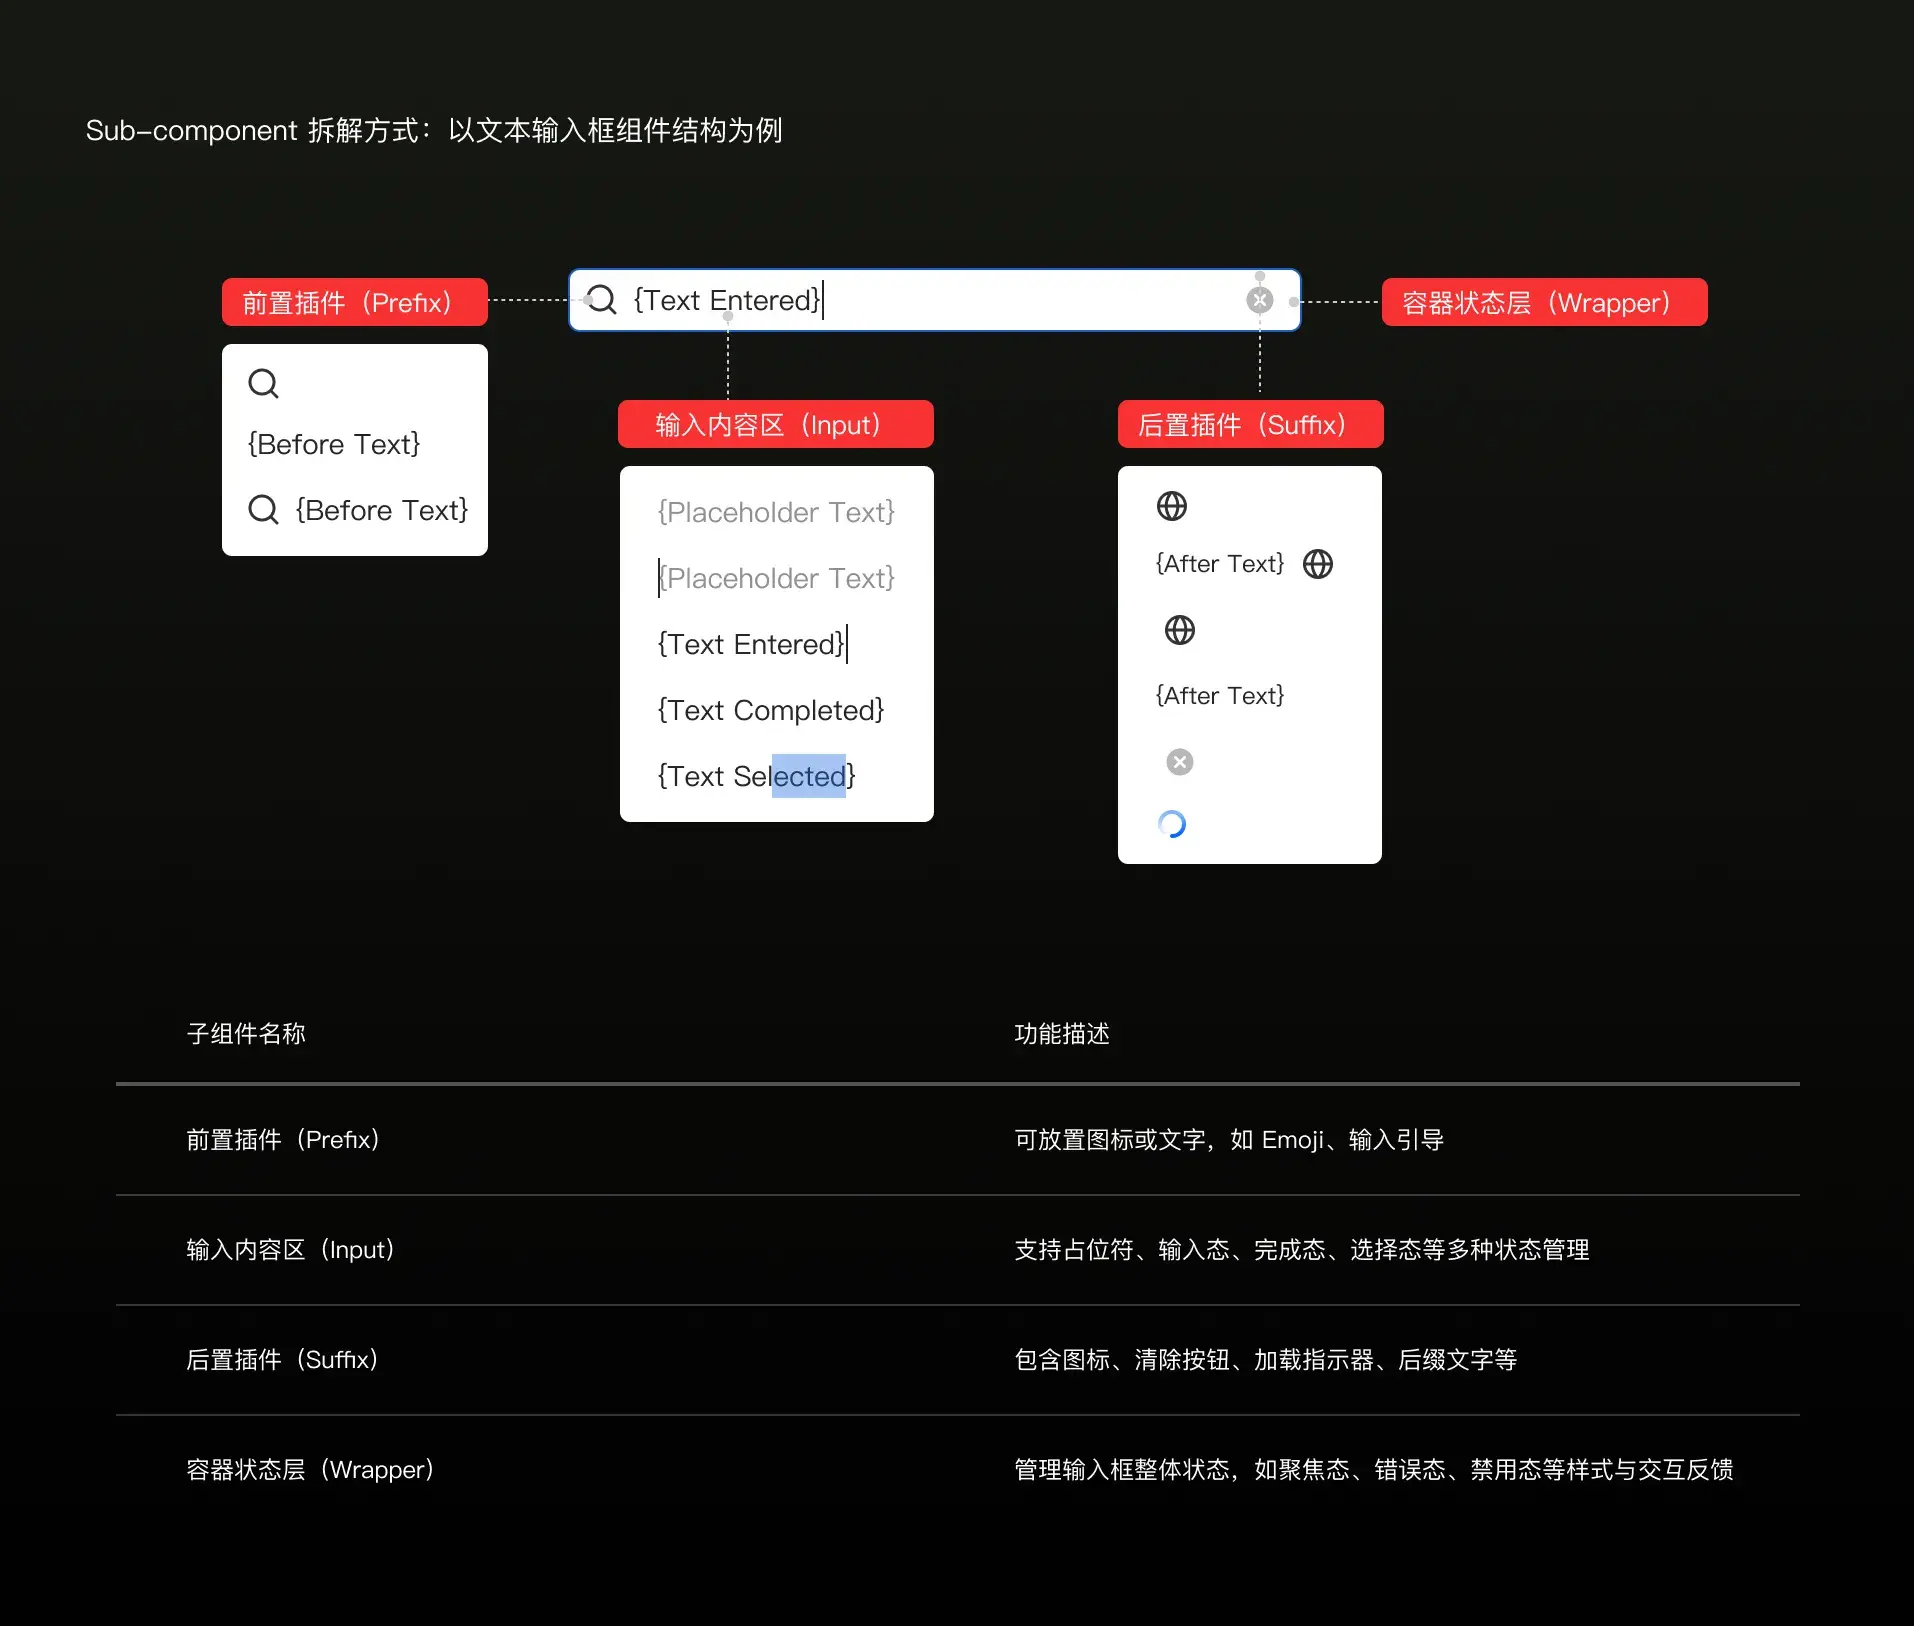Screen dimensions: 1914x1626
Task: Click the {Before Text} entry in Prefix panel
Action: click(333, 444)
